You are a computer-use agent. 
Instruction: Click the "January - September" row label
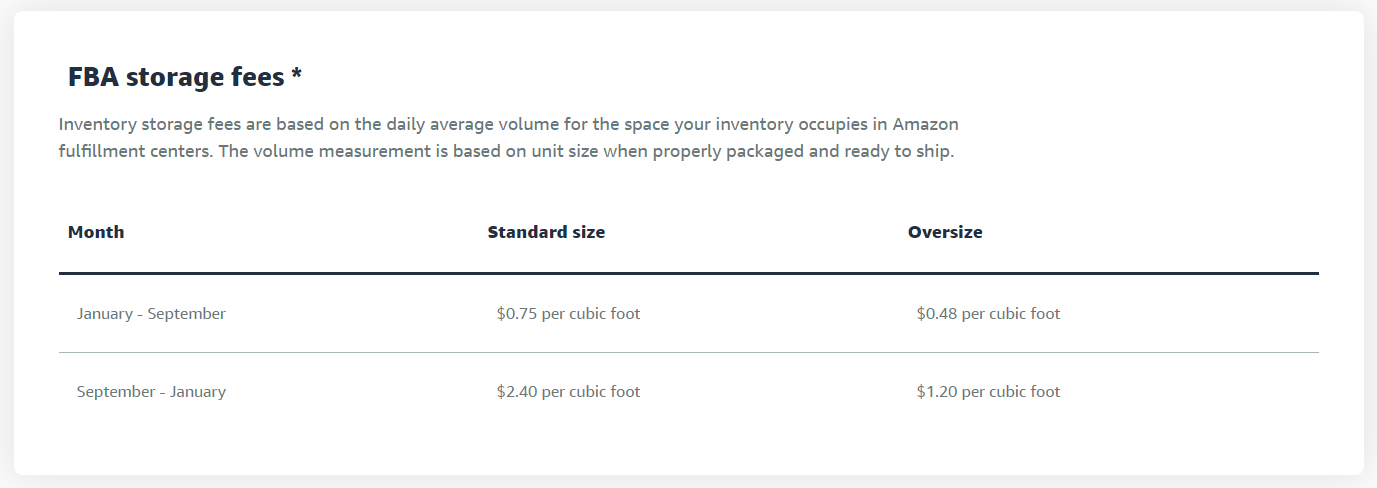tap(151, 314)
